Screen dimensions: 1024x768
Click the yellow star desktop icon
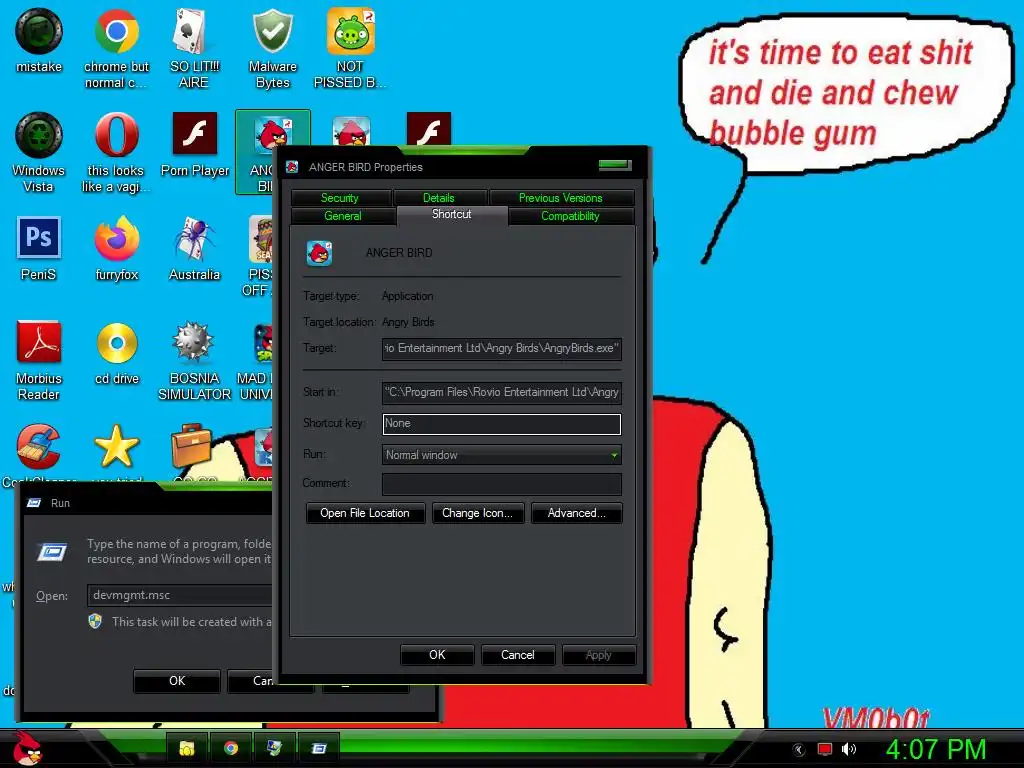116,447
